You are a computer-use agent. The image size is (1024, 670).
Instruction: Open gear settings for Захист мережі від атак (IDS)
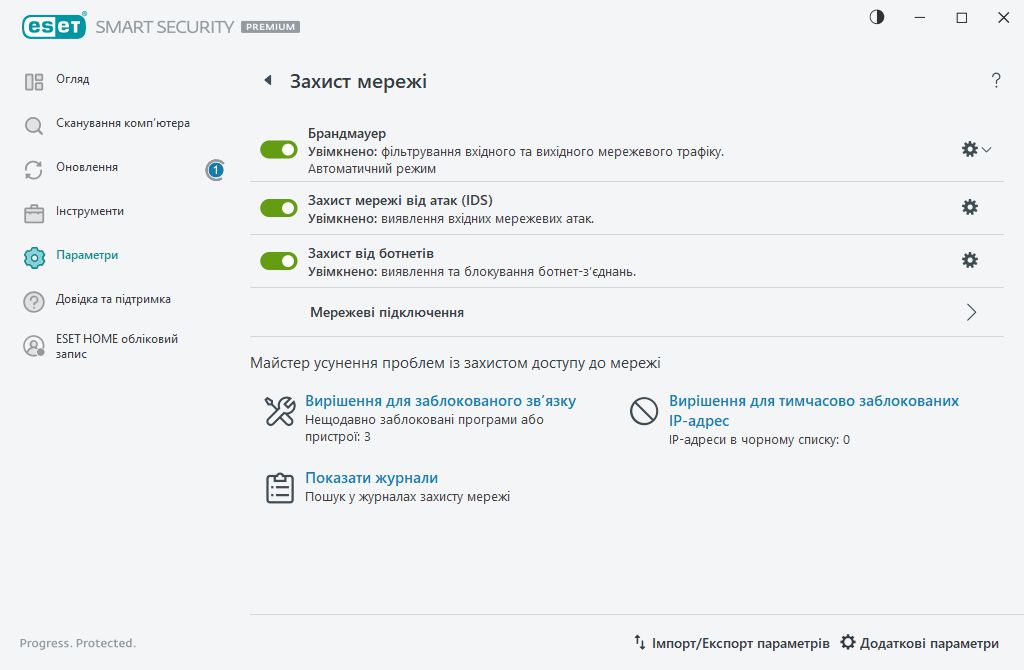click(x=969, y=207)
